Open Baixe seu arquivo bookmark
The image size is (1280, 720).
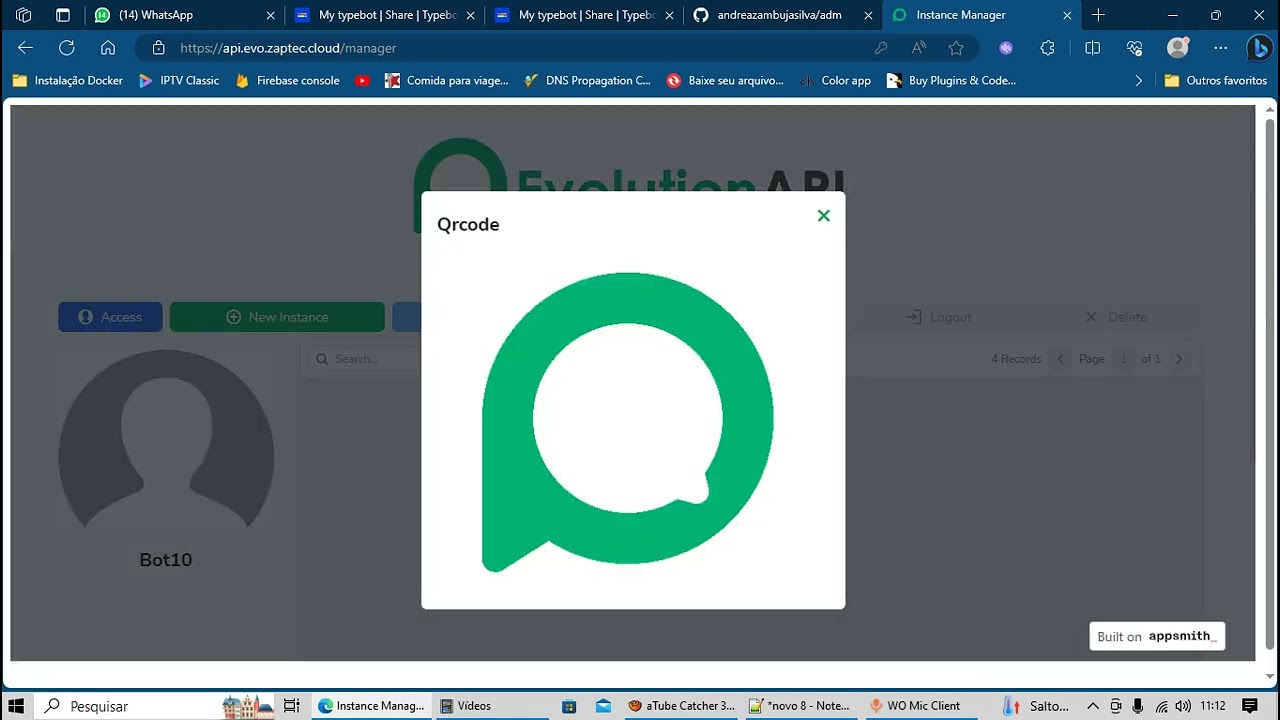(x=725, y=80)
